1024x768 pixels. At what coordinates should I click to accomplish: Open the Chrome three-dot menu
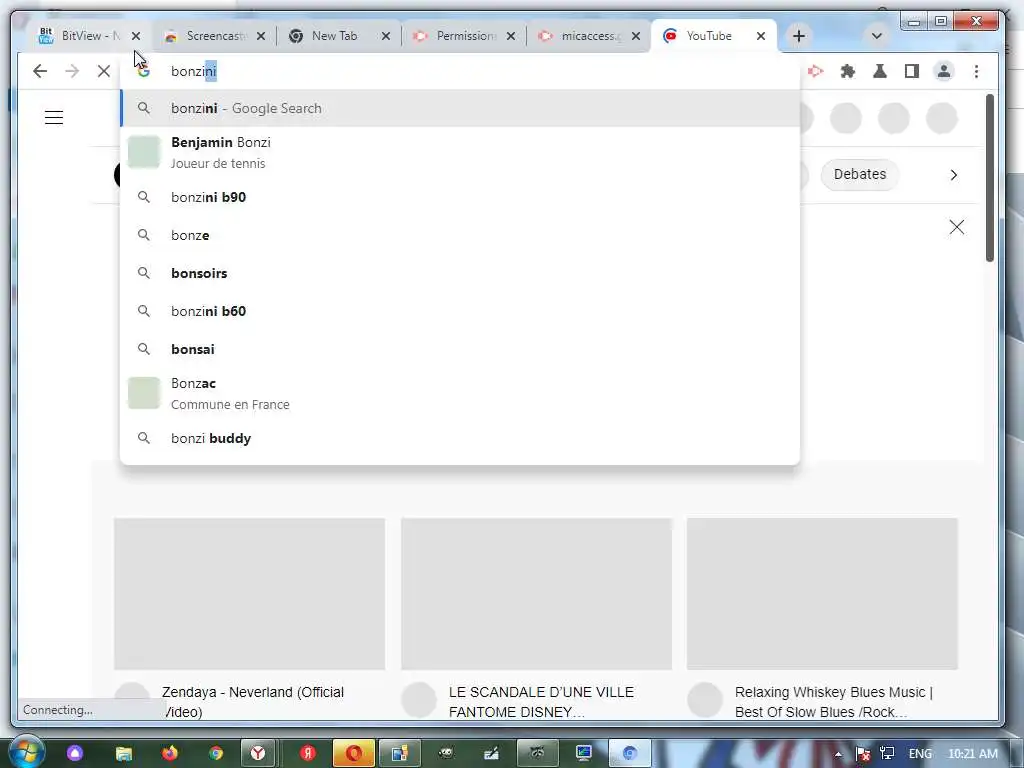click(976, 71)
